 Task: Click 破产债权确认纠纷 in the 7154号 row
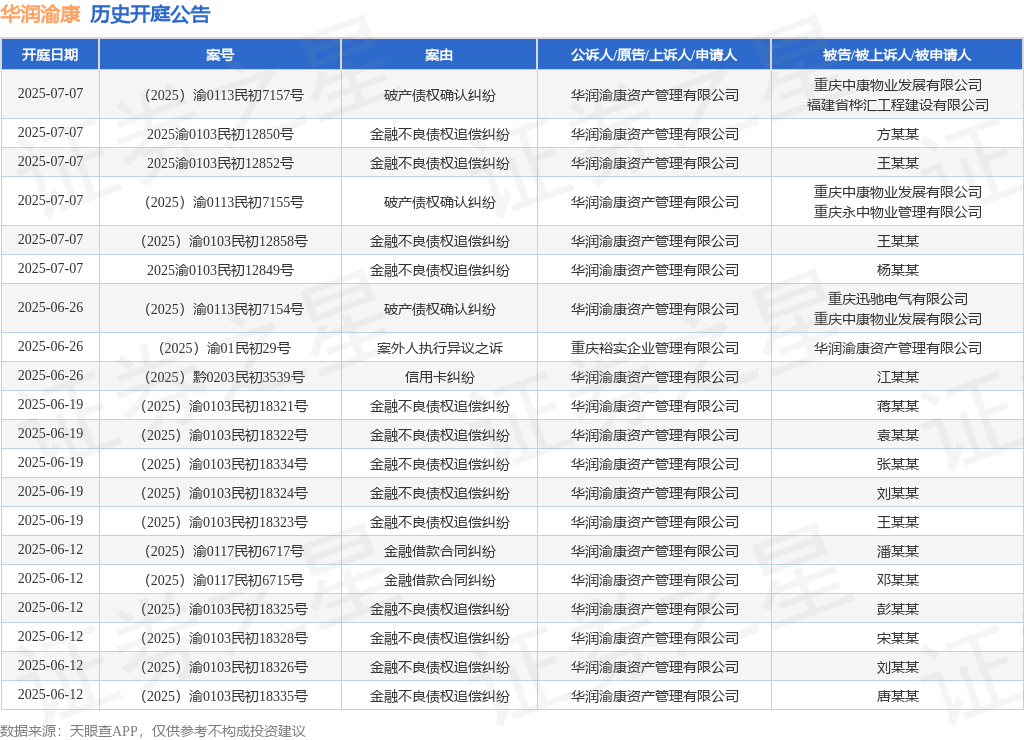coord(440,310)
